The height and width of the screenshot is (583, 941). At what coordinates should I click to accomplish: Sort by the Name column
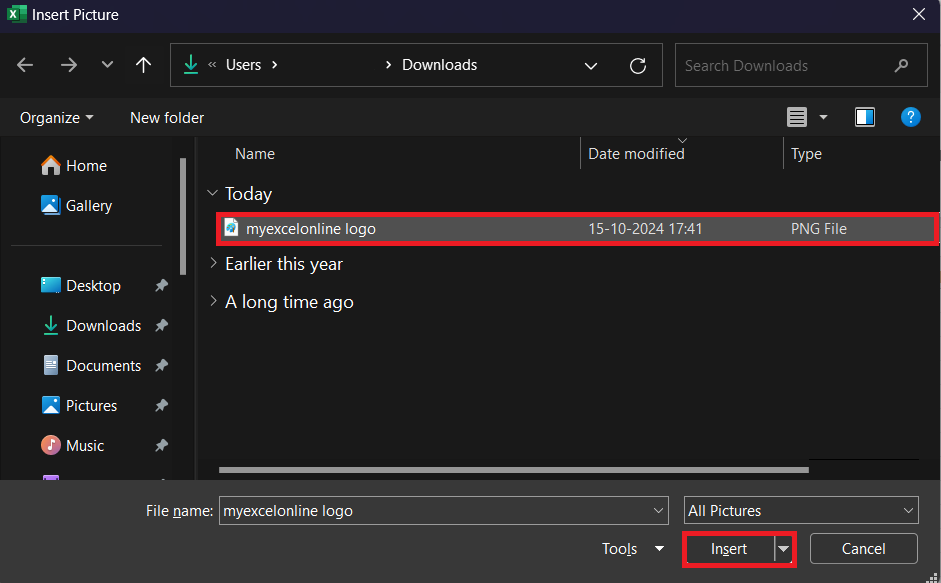point(254,154)
